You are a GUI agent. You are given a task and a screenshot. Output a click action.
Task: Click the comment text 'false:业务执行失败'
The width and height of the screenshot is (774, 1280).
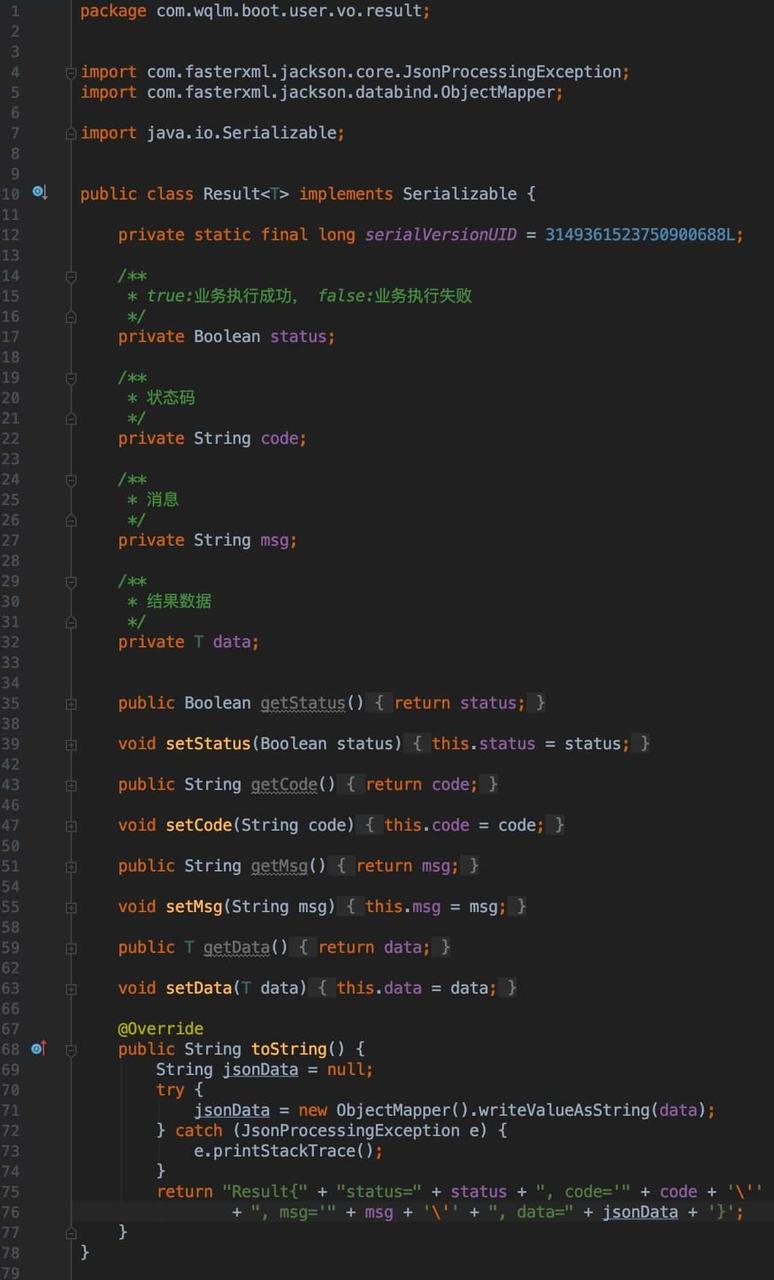pos(395,295)
